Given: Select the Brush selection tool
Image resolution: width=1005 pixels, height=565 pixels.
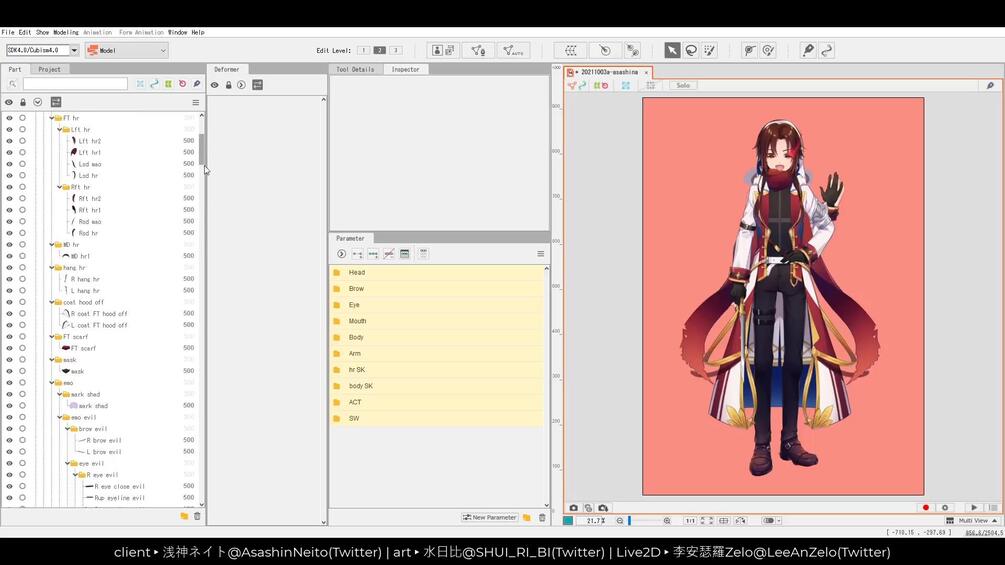Looking at the screenshot, I should (x=710, y=50).
